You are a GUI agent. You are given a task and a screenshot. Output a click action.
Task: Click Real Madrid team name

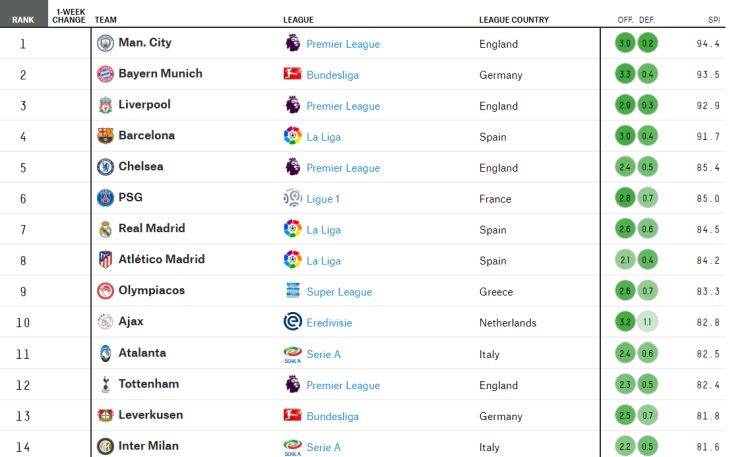151,228
